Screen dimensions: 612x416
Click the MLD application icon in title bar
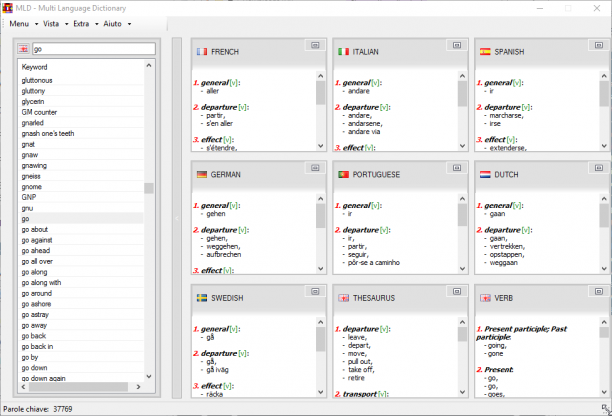[7, 8]
